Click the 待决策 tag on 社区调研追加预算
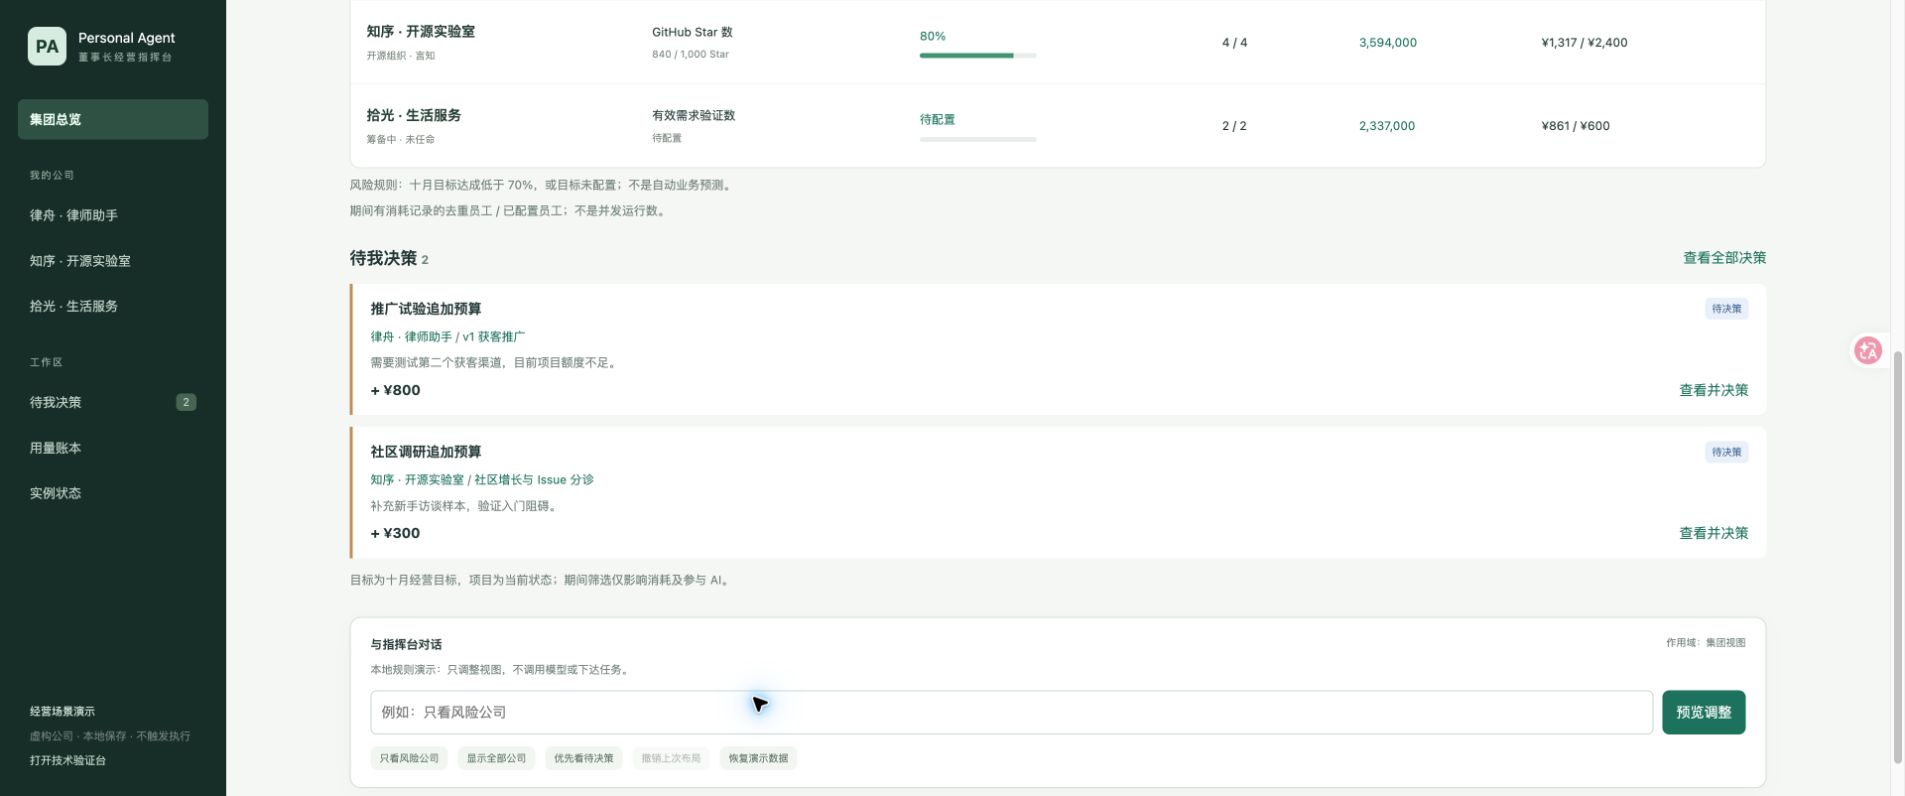This screenshot has height=796, width=1905. (1726, 452)
